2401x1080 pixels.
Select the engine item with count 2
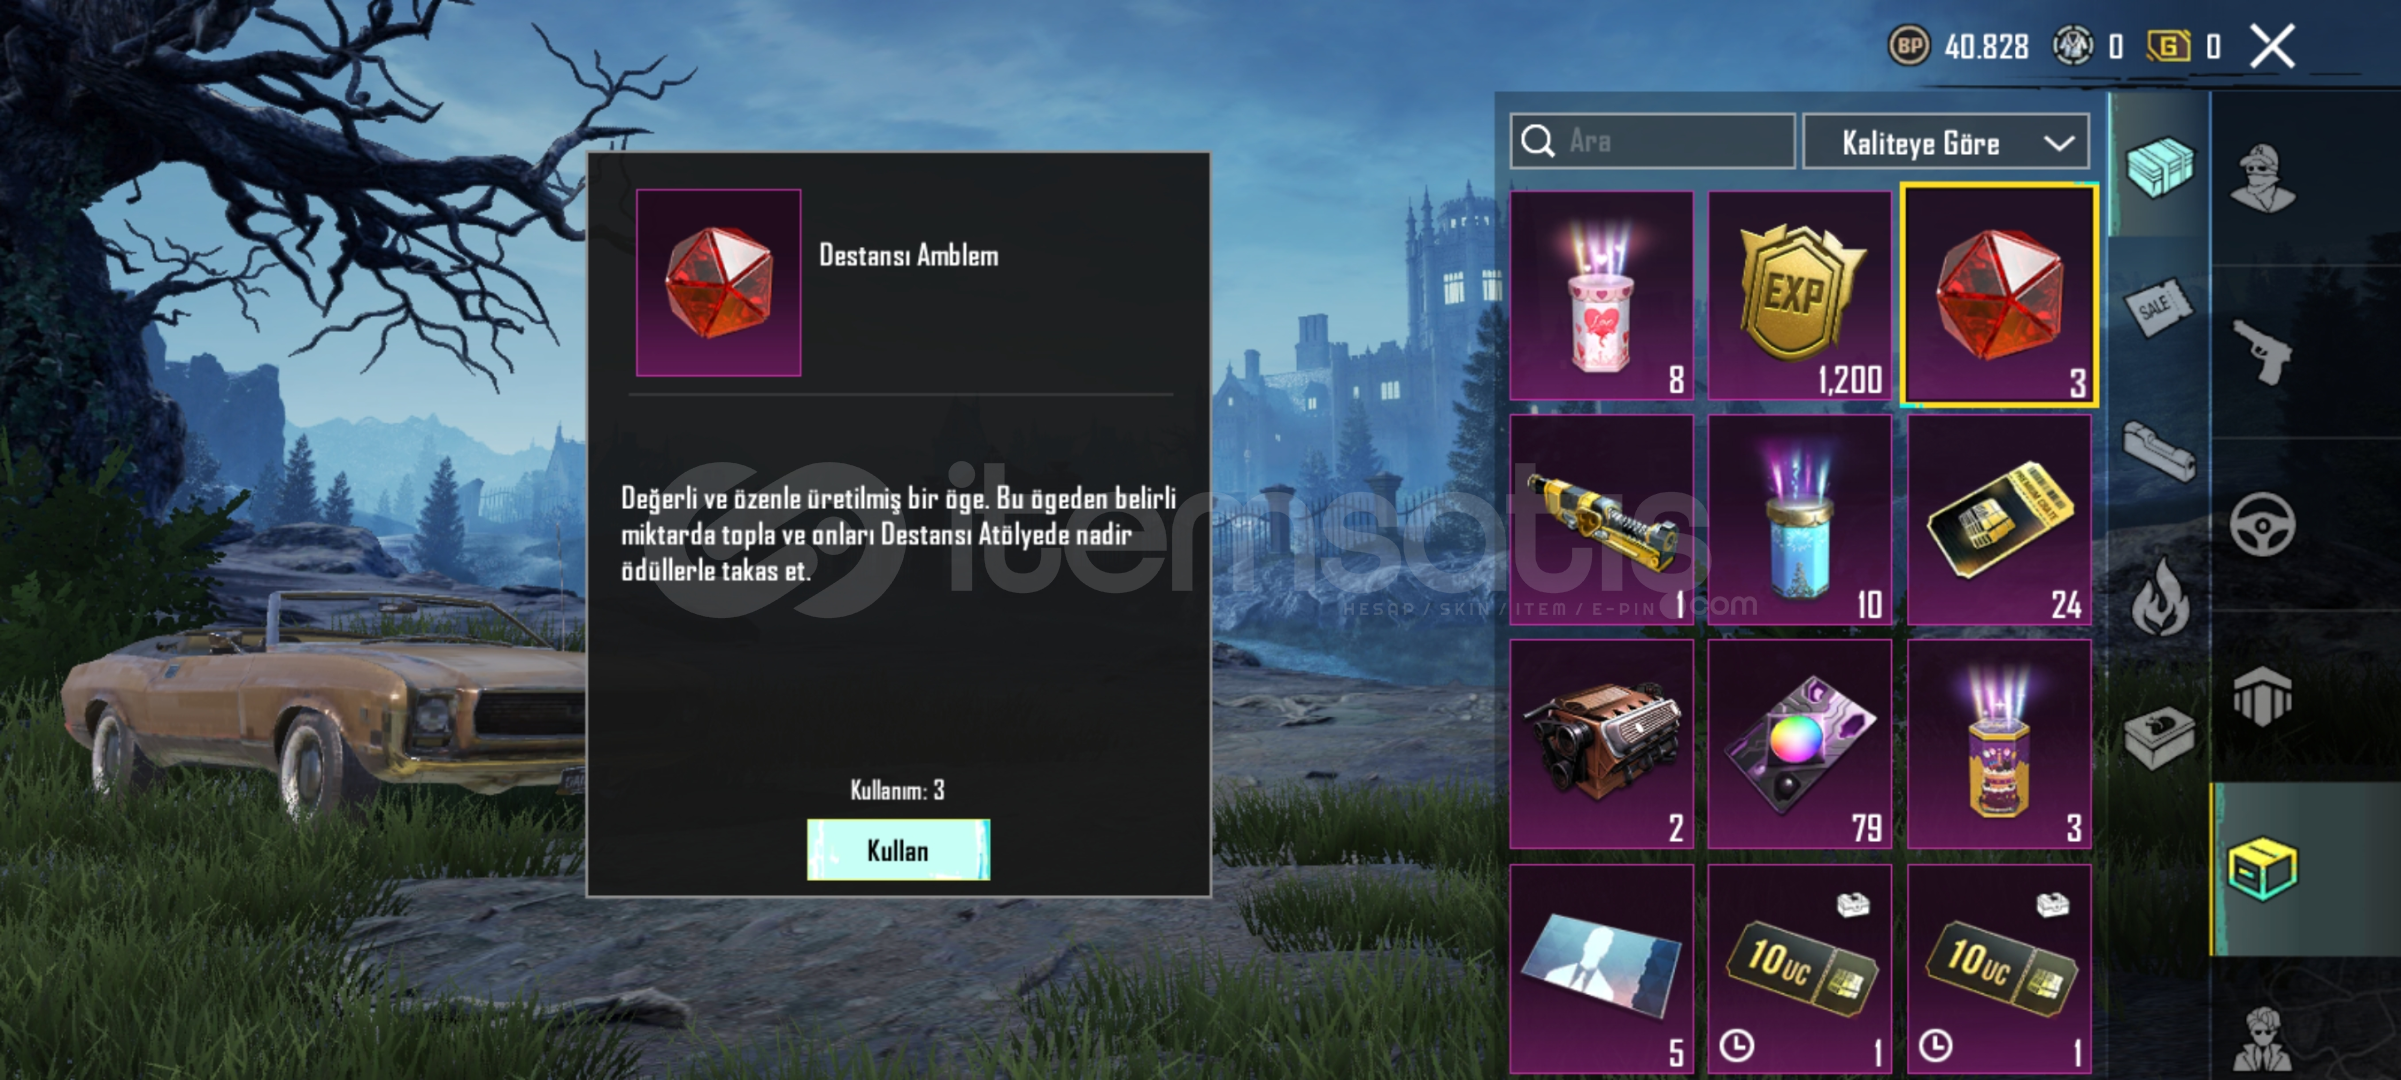(1601, 744)
